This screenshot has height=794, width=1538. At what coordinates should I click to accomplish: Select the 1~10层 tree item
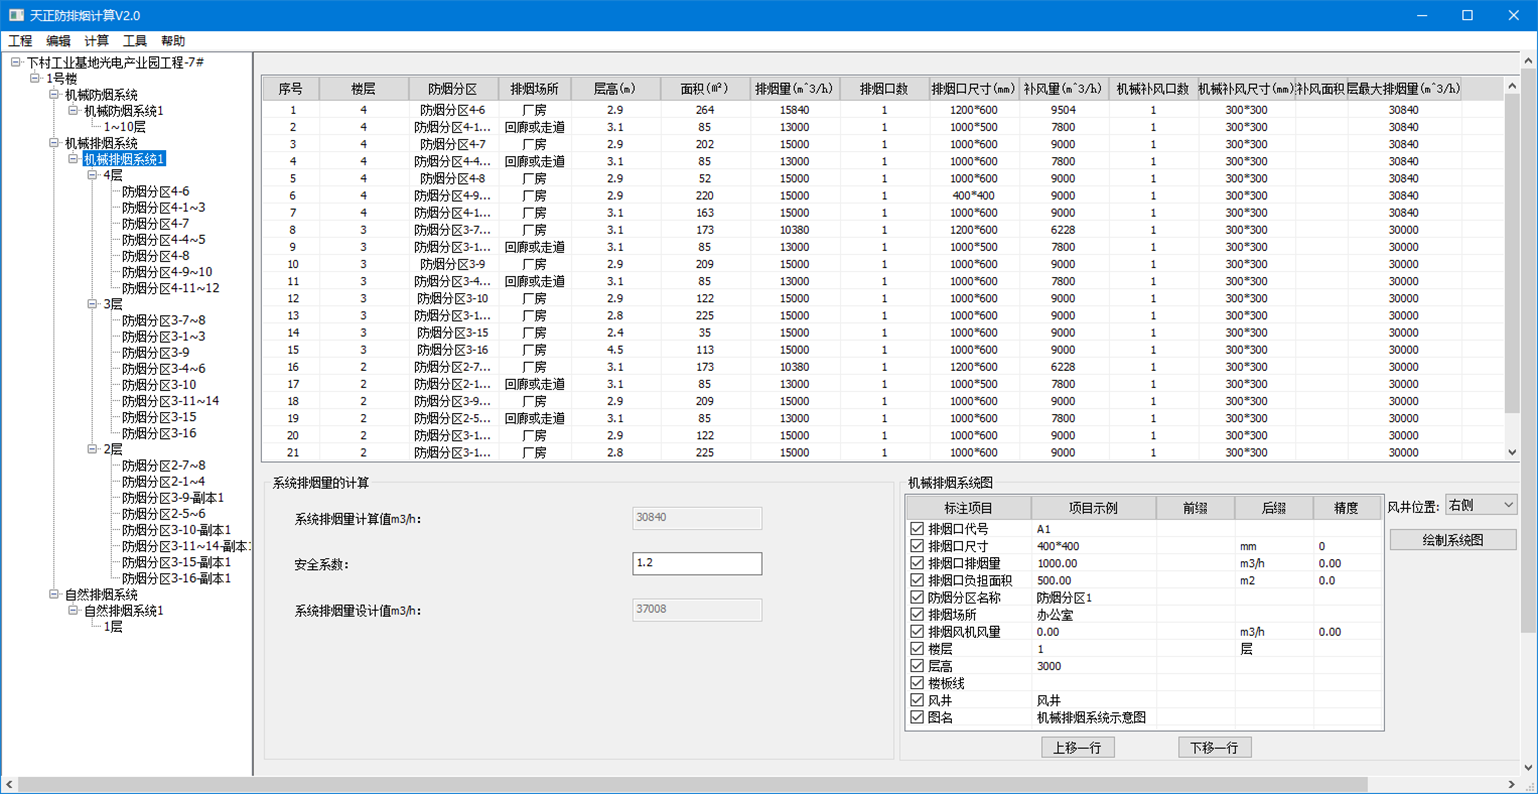tap(124, 127)
